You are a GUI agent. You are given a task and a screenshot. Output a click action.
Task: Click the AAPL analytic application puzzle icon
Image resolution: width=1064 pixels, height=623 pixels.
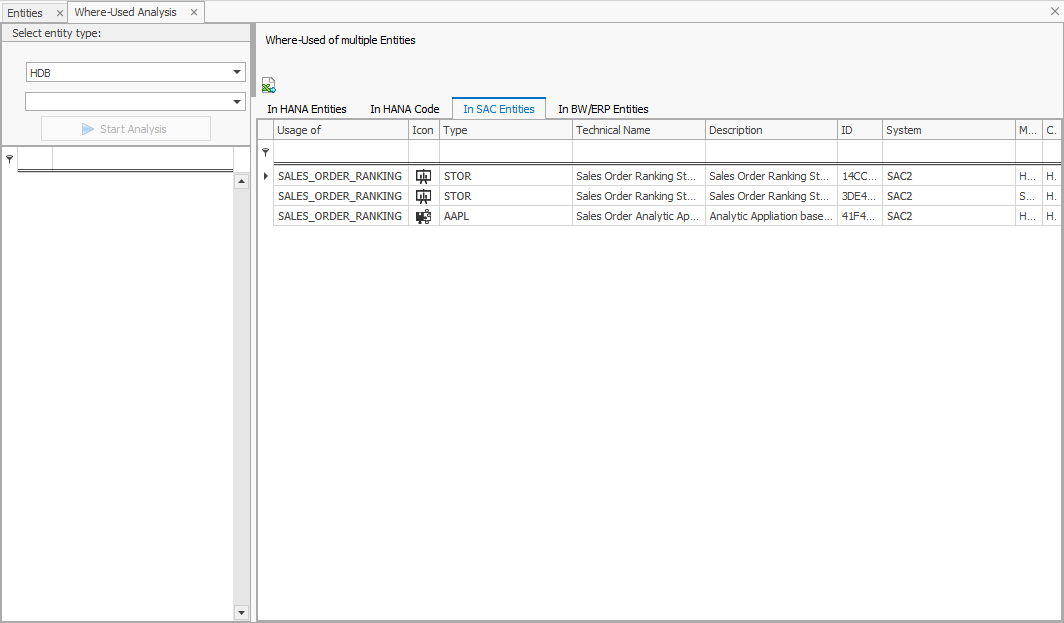[x=423, y=215]
